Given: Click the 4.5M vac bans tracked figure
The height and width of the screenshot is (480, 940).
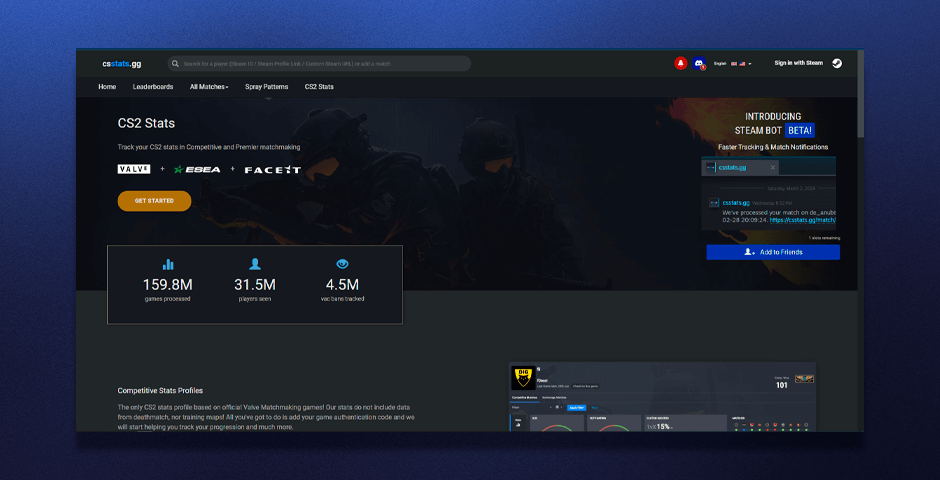Looking at the screenshot, I should point(342,285).
